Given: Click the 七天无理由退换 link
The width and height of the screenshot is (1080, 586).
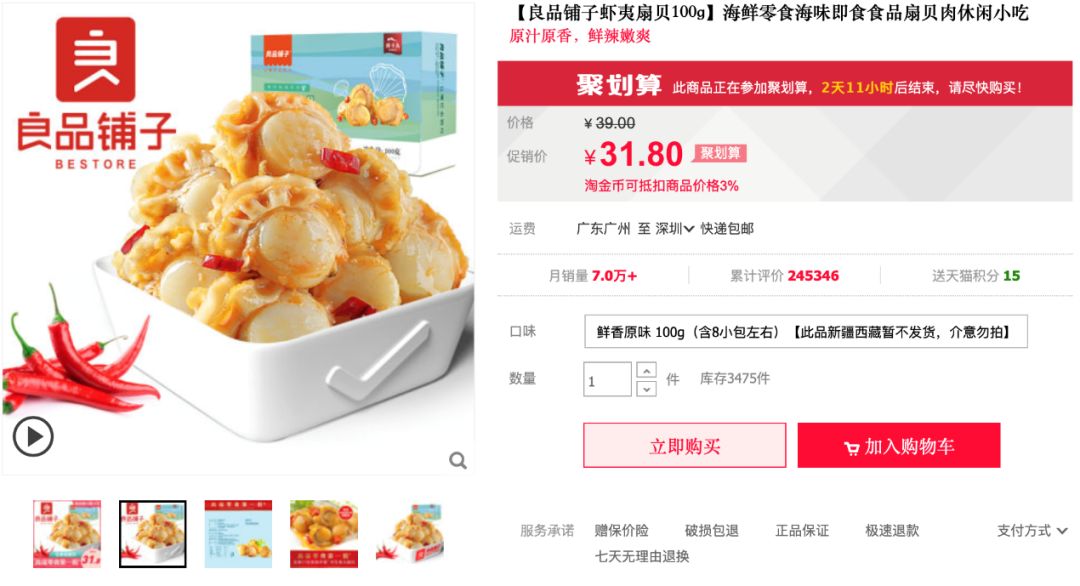Looking at the screenshot, I should (642, 556).
